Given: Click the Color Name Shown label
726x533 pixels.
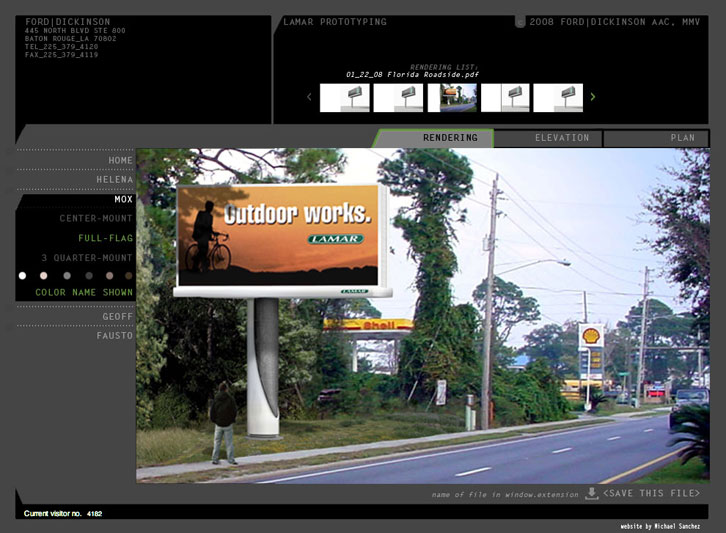Looking at the screenshot, I should 84,293.
